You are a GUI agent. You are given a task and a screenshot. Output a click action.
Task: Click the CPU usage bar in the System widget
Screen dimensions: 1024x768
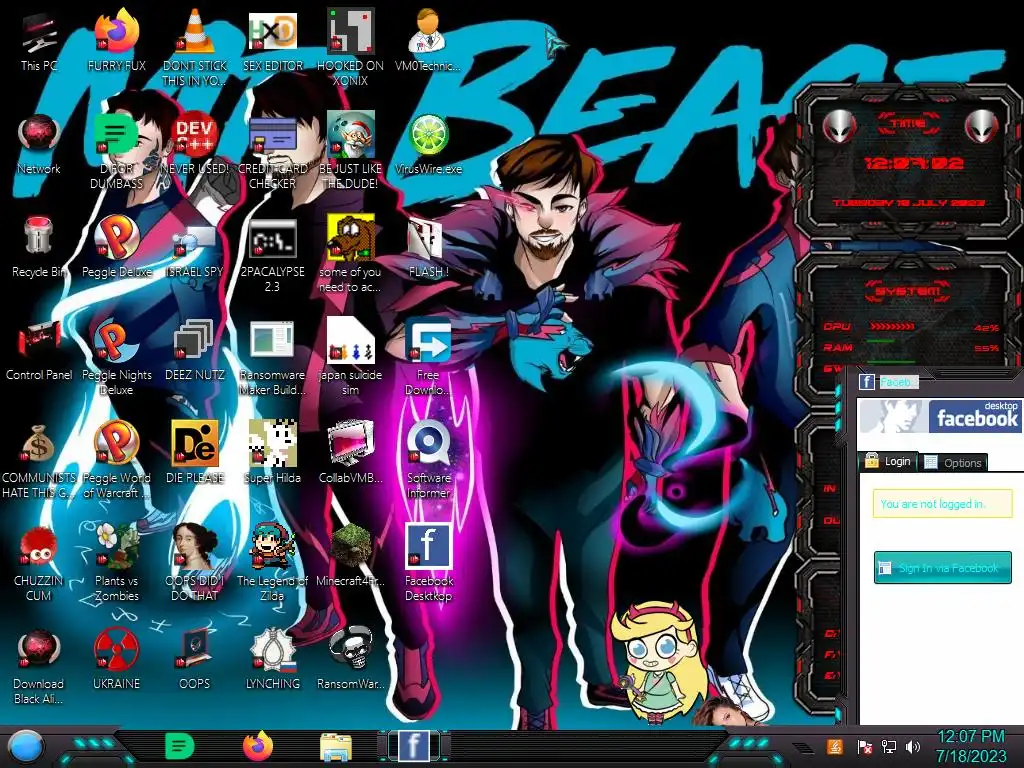(x=893, y=327)
